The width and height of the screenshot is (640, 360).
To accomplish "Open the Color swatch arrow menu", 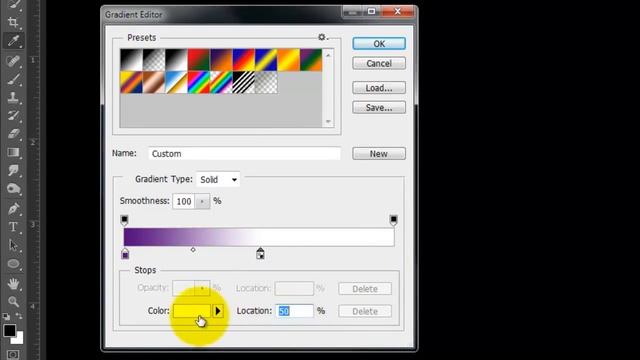I will 218,311.
